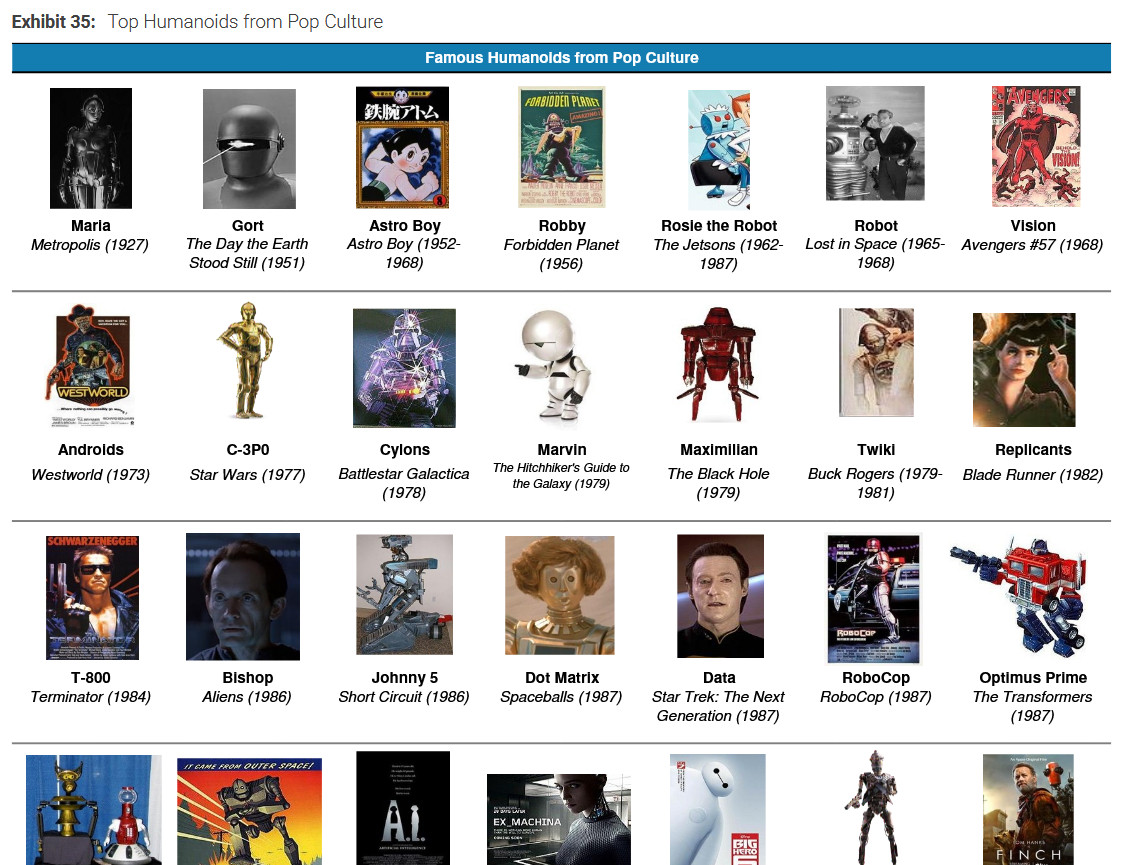Open the Twiki Buck Rogers picture

(x=876, y=363)
